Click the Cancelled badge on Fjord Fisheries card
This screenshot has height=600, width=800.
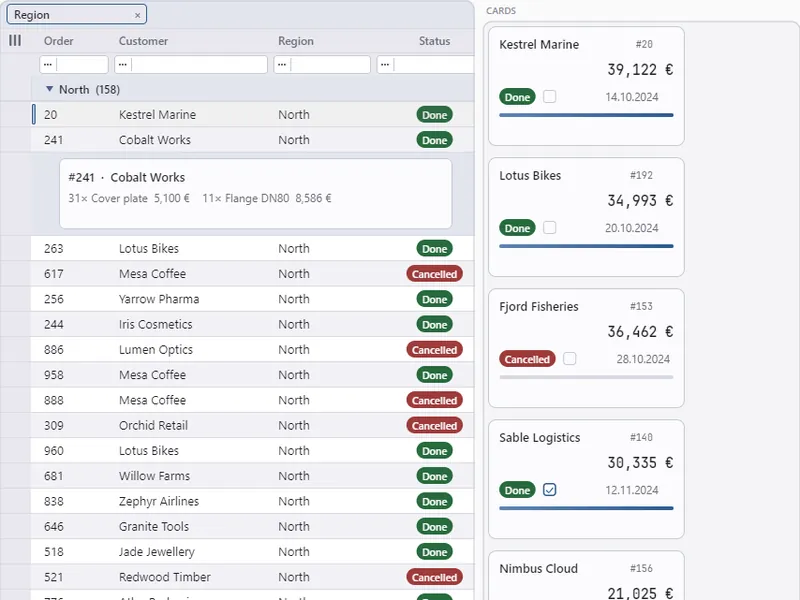click(527, 359)
